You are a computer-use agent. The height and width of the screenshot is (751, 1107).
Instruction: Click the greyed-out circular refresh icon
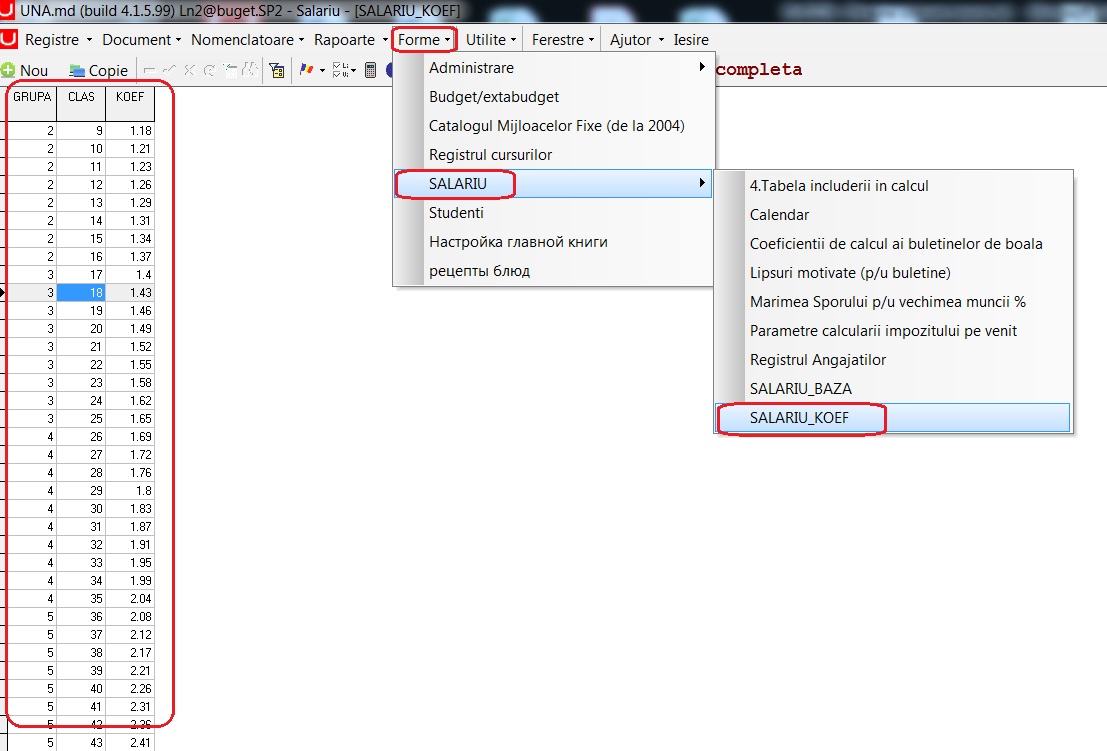click(x=210, y=70)
